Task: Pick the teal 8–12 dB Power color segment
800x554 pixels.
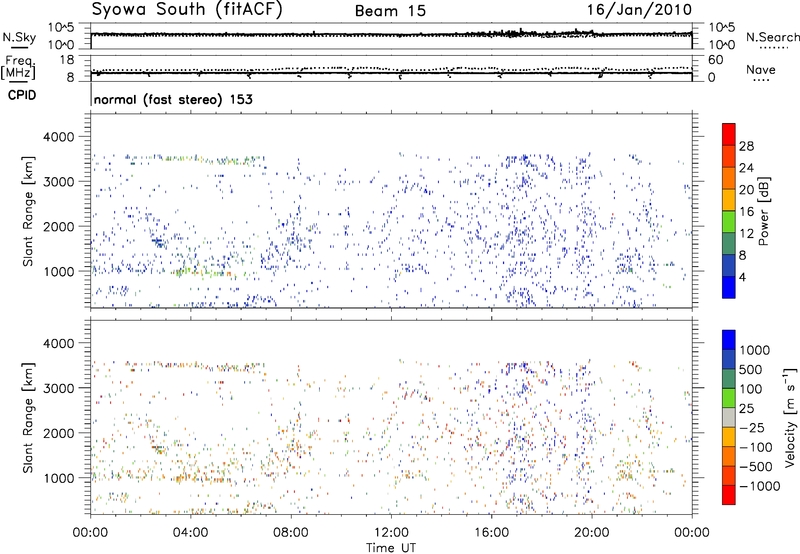Action: [729, 244]
